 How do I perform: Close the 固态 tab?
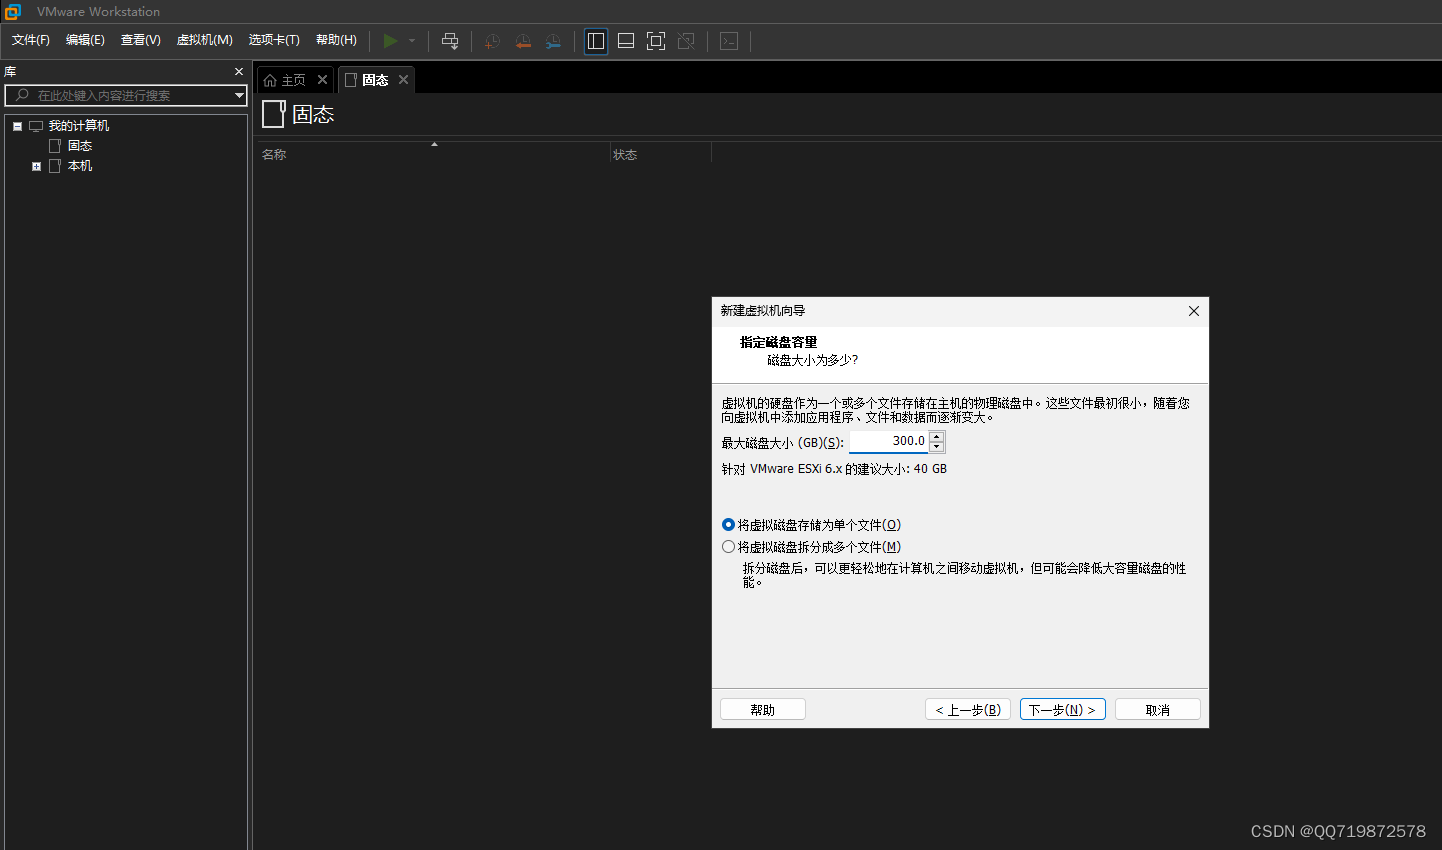point(403,80)
